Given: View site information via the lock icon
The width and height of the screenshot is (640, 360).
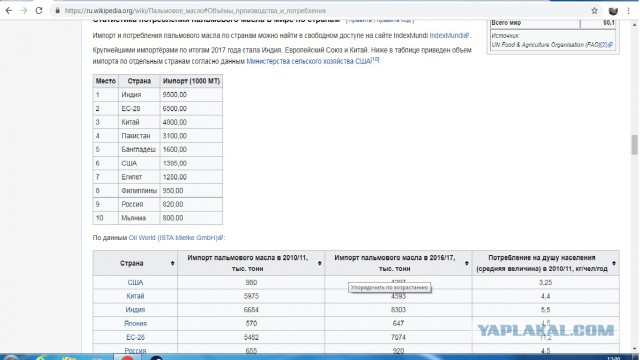Looking at the screenshot, I should (58, 11).
